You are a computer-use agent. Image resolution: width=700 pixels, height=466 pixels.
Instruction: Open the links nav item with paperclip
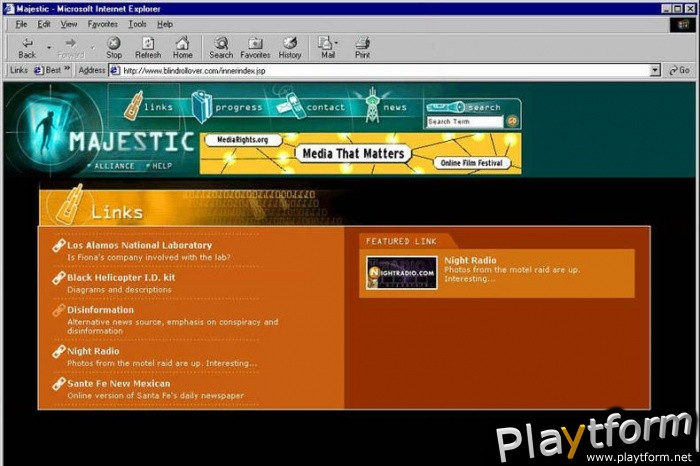(x=148, y=106)
